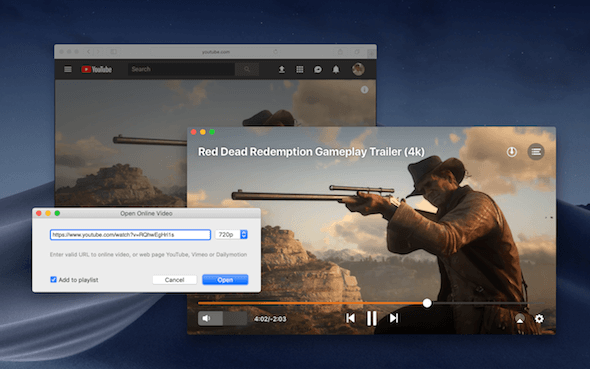The image size is (590, 369).
Task: Click the Cancel button
Action: coord(175,280)
